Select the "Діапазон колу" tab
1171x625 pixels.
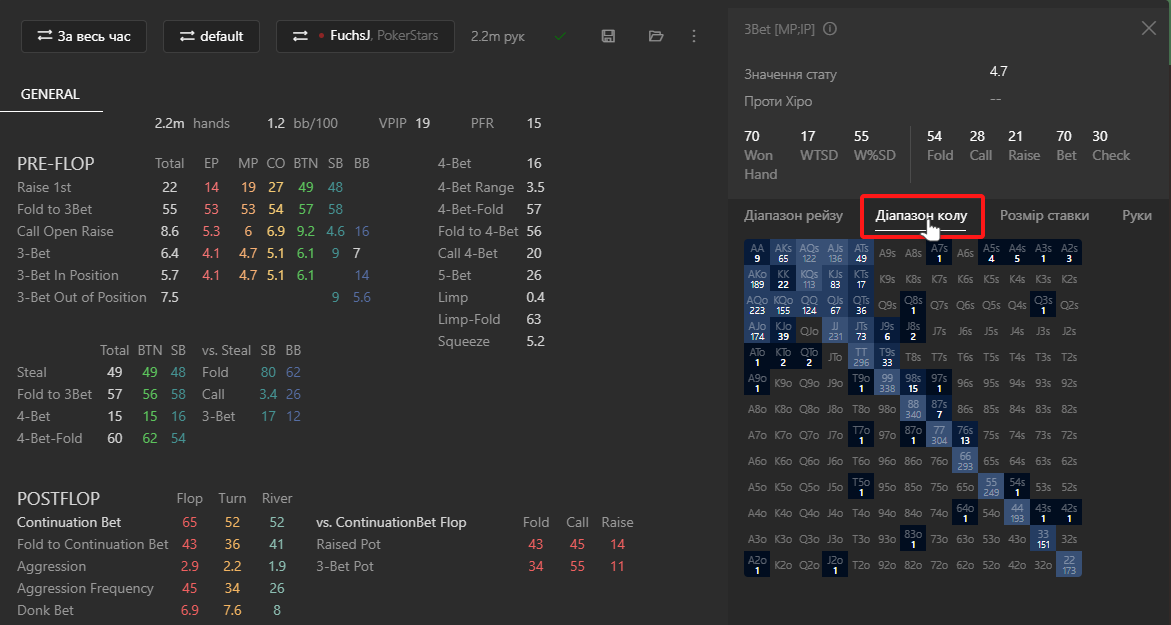pos(922,216)
